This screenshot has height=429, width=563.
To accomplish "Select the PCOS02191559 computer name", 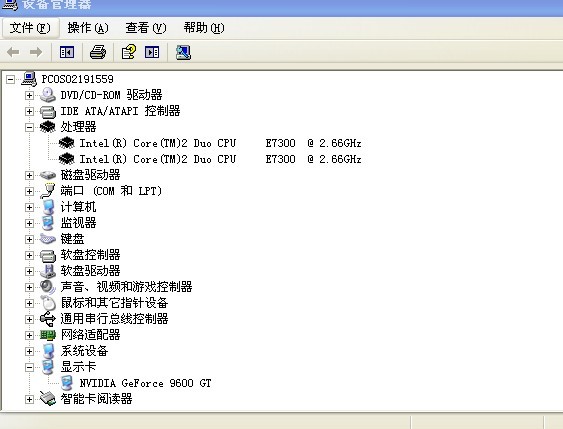I will tap(78, 79).
